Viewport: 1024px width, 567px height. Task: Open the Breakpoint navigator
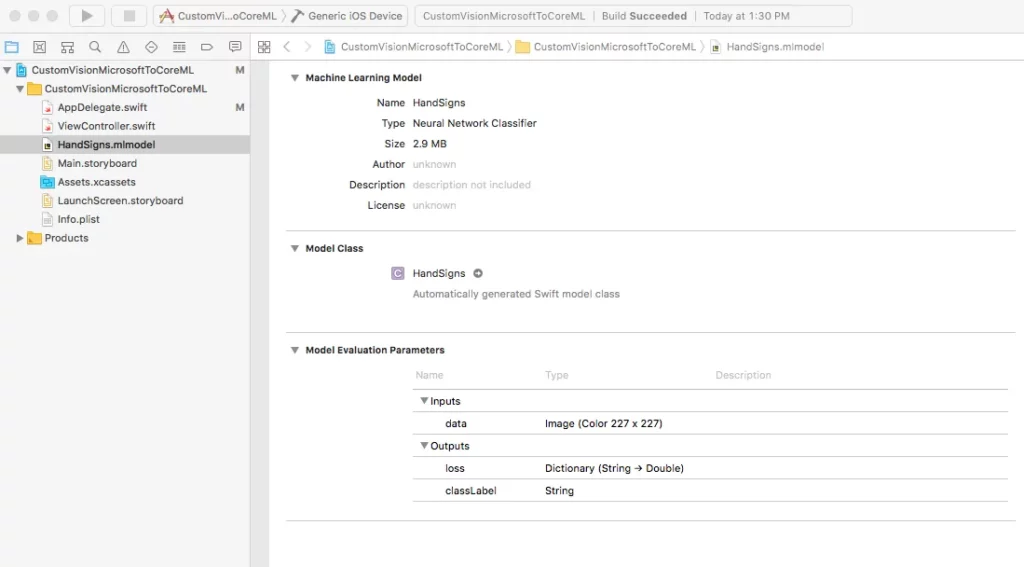pyautogui.click(x=207, y=47)
